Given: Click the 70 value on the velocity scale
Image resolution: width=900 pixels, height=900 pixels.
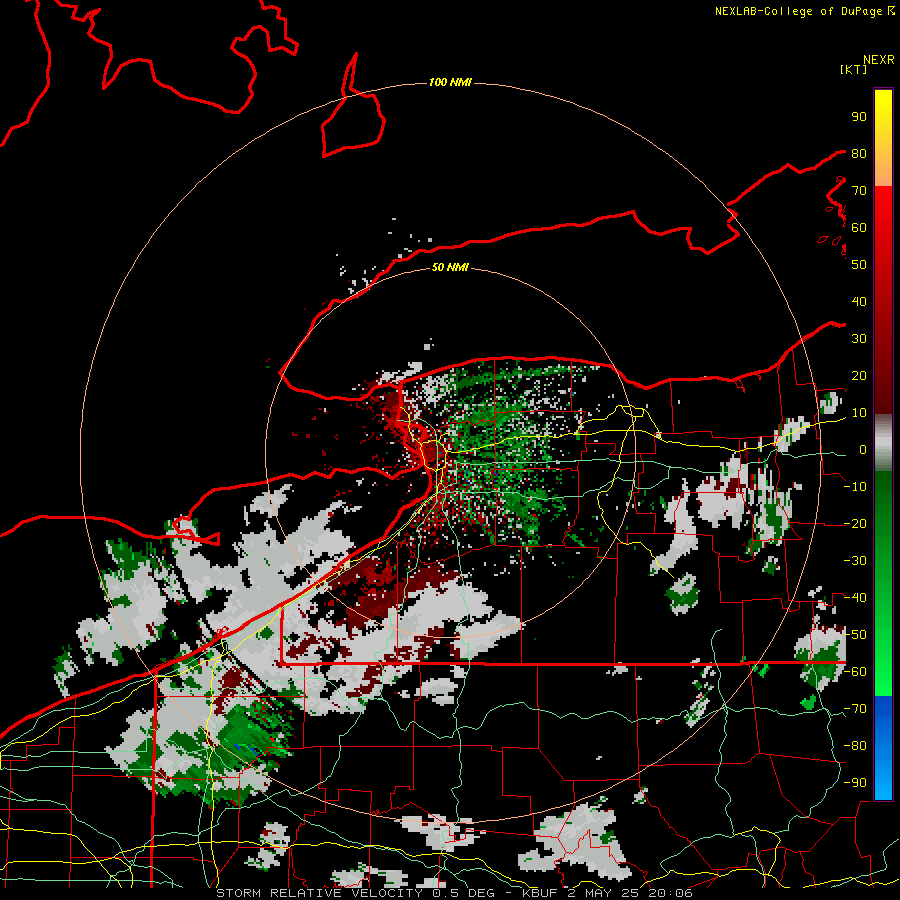Looking at the screenshot, I should 859,191.
